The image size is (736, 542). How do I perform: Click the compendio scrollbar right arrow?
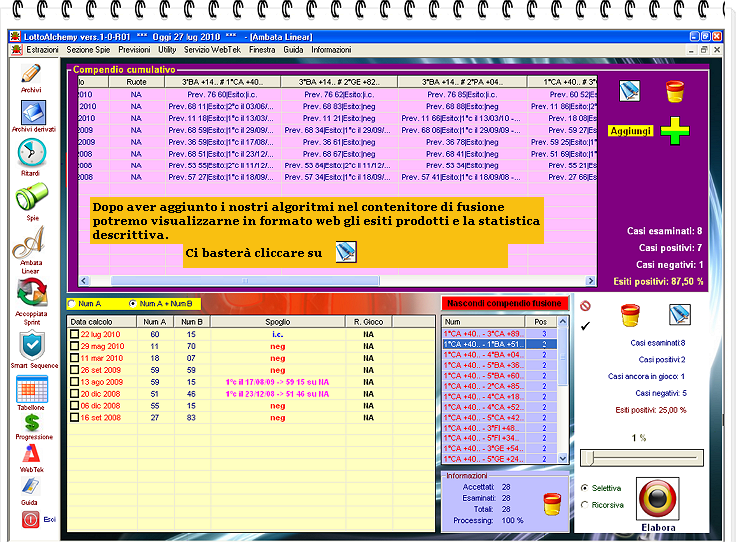pos(591,281)
